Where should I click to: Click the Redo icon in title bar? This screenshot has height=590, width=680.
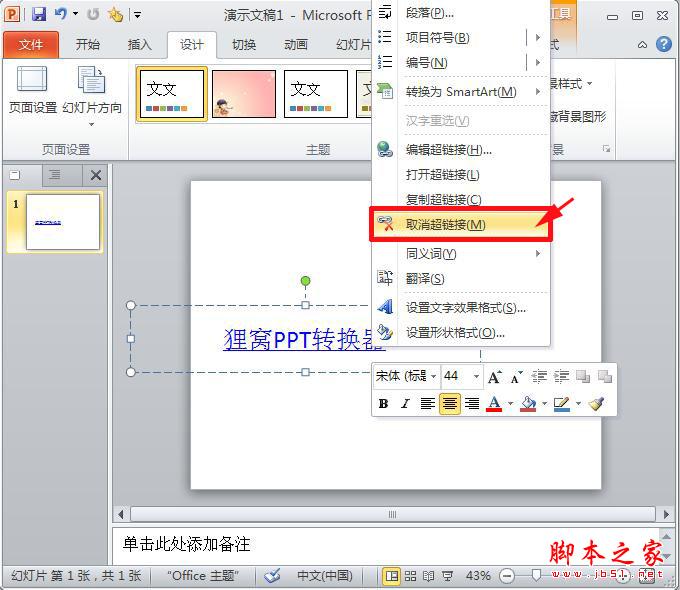92,15
